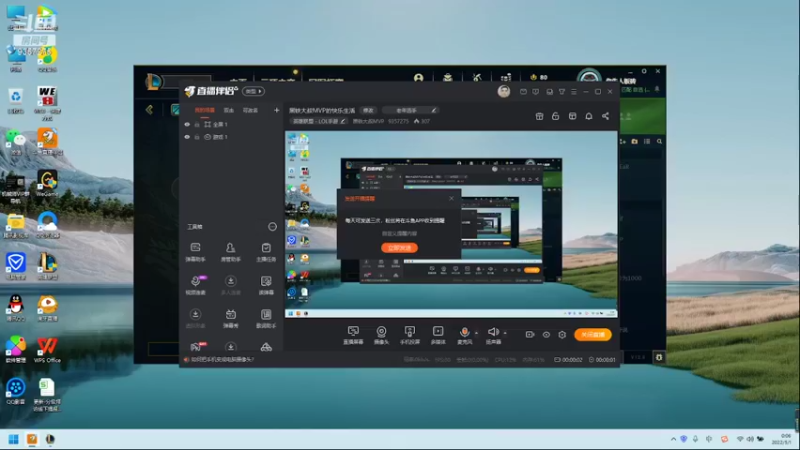
Task: Collapse the toolbox panel
Action: click(272, 227)
